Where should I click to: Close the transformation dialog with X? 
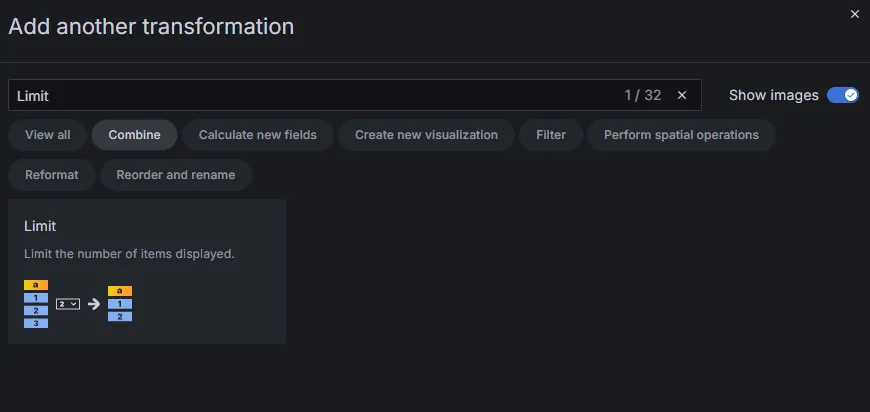tap(854, 14)
